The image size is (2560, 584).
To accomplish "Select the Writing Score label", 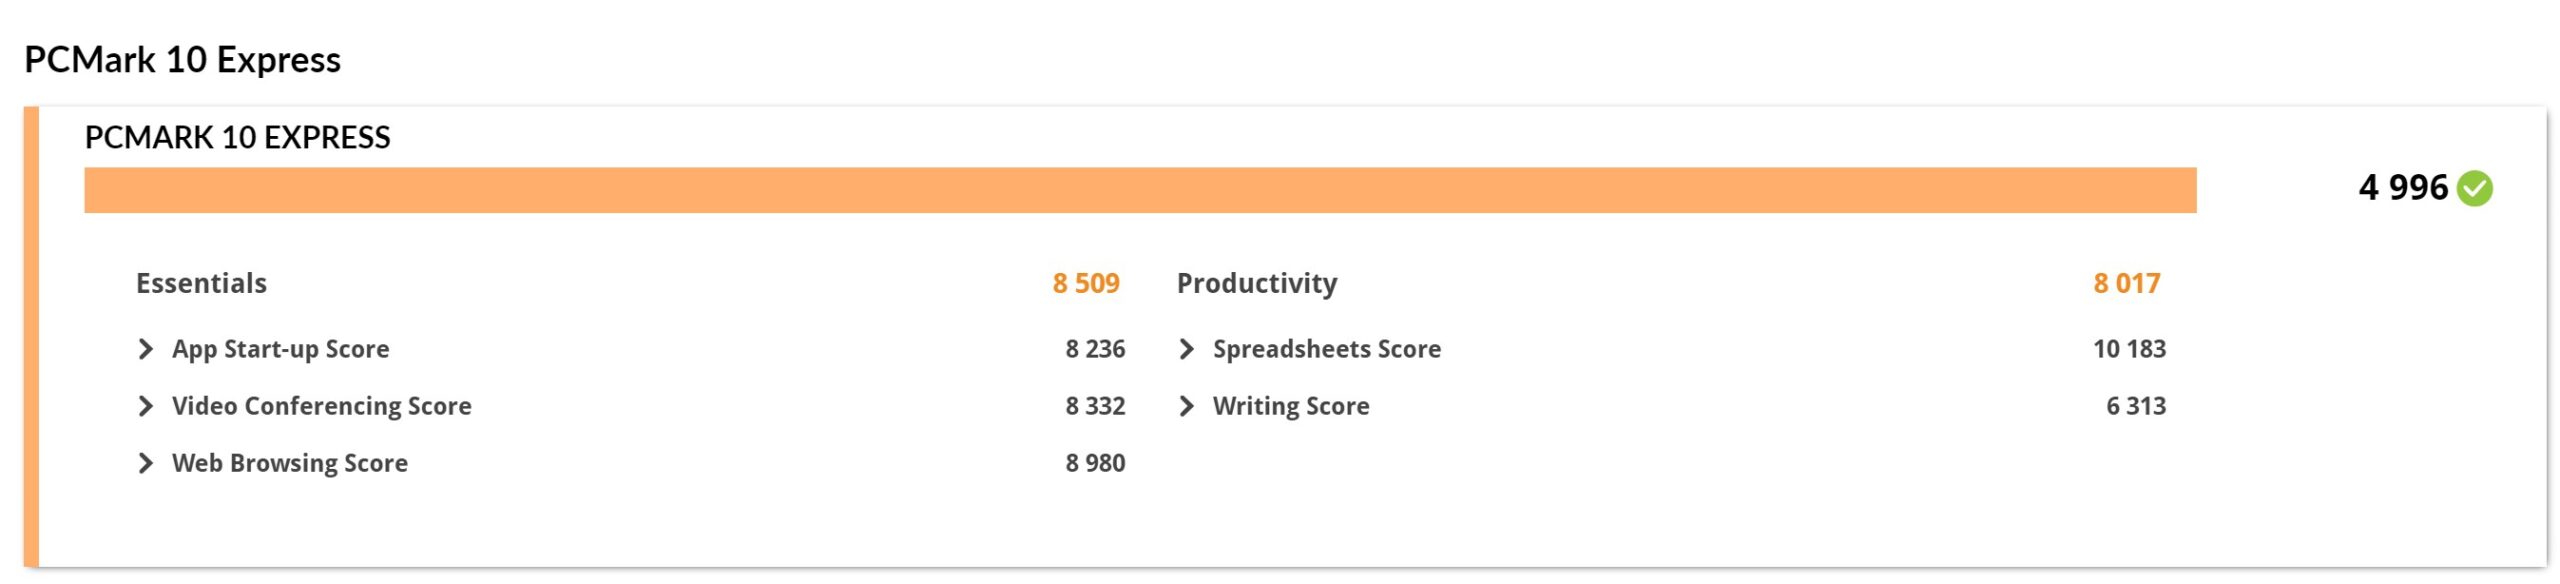I will click(1290, 406).
